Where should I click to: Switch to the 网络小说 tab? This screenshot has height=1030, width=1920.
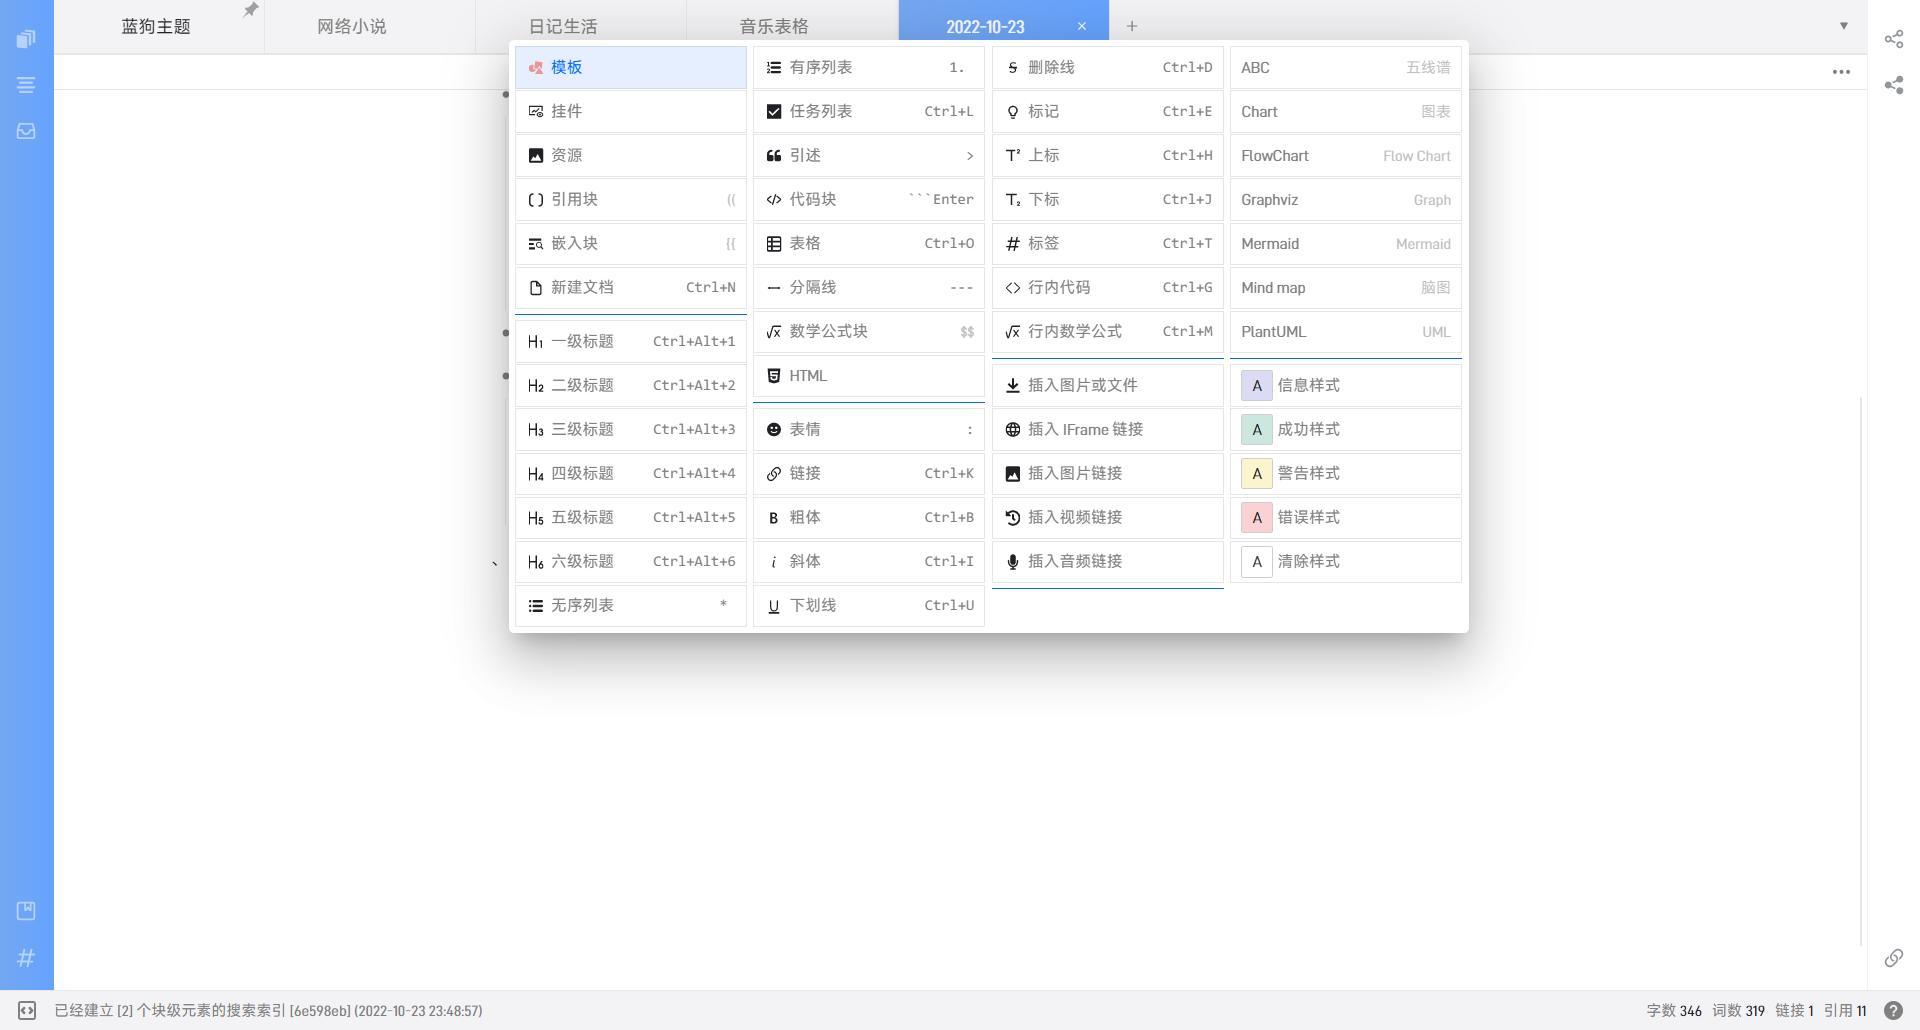(x=352, y=27)
